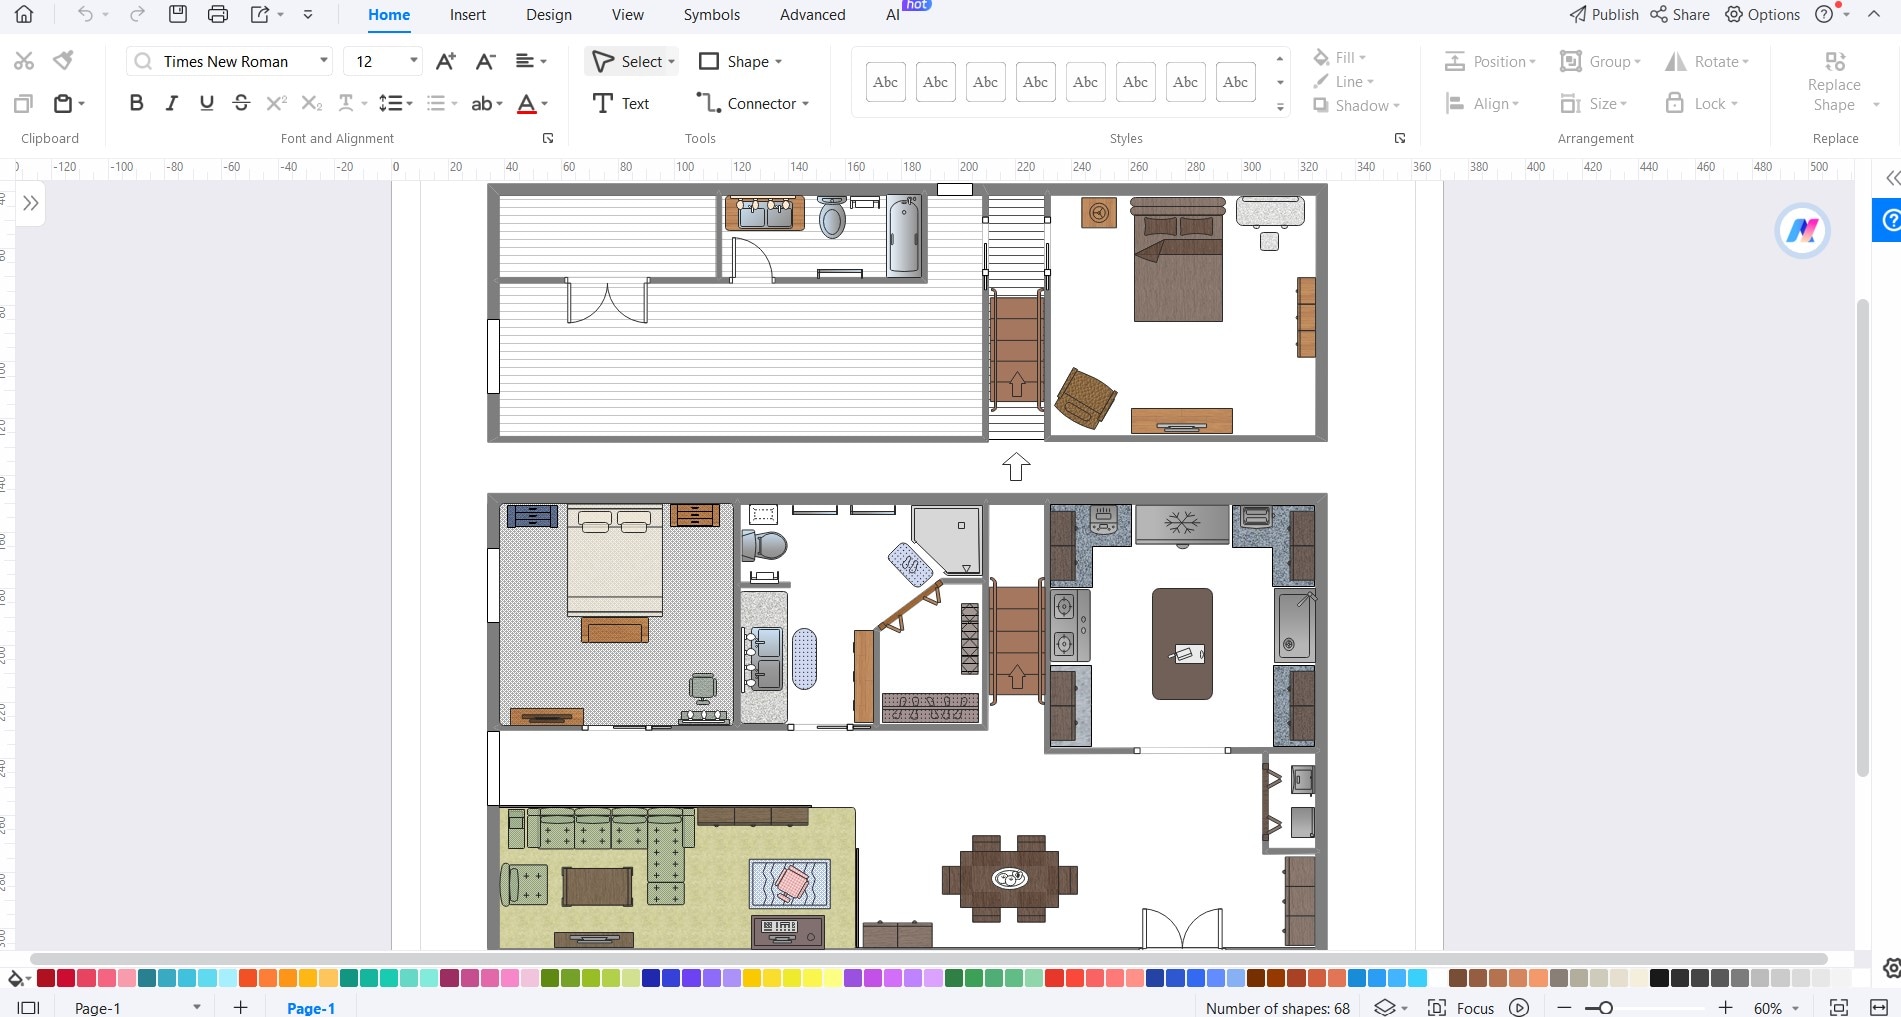The height and width of the screenshot is (1017, 1901).
Task: Open the zoom percentage dropdown
Action: tap(1796, 1008)
